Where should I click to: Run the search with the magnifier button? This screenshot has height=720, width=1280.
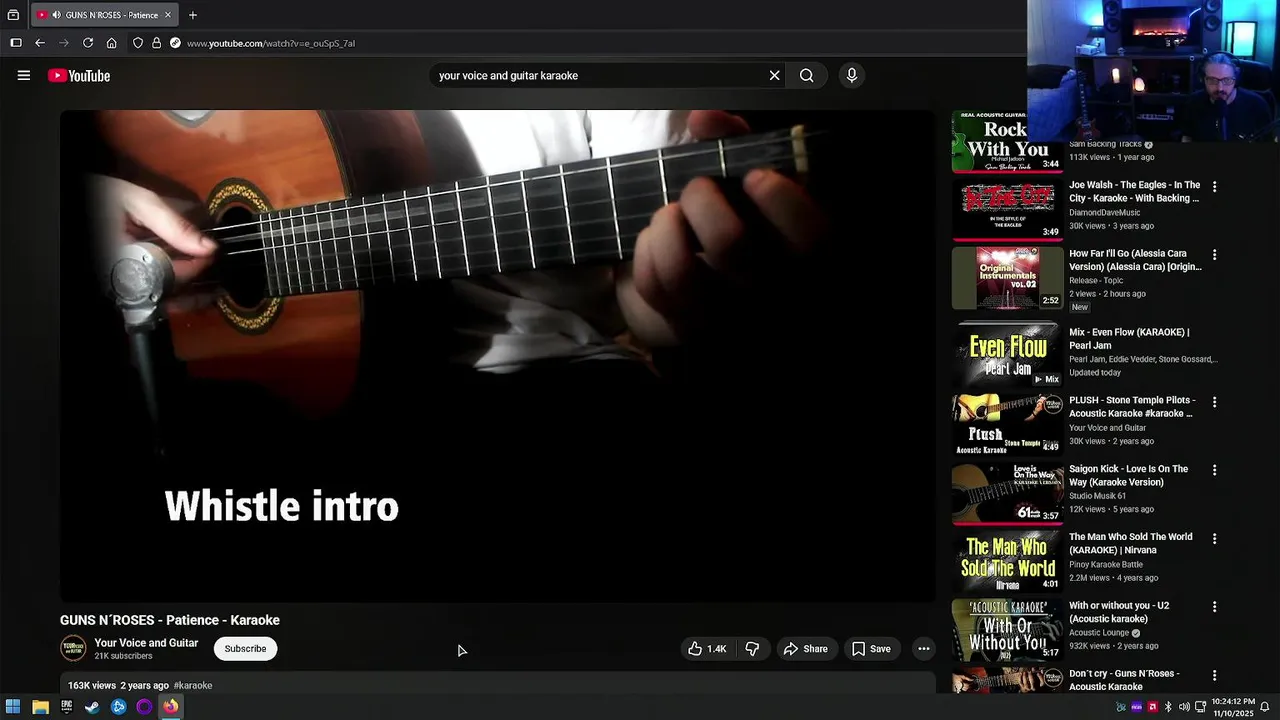click(x=806, y=75)
